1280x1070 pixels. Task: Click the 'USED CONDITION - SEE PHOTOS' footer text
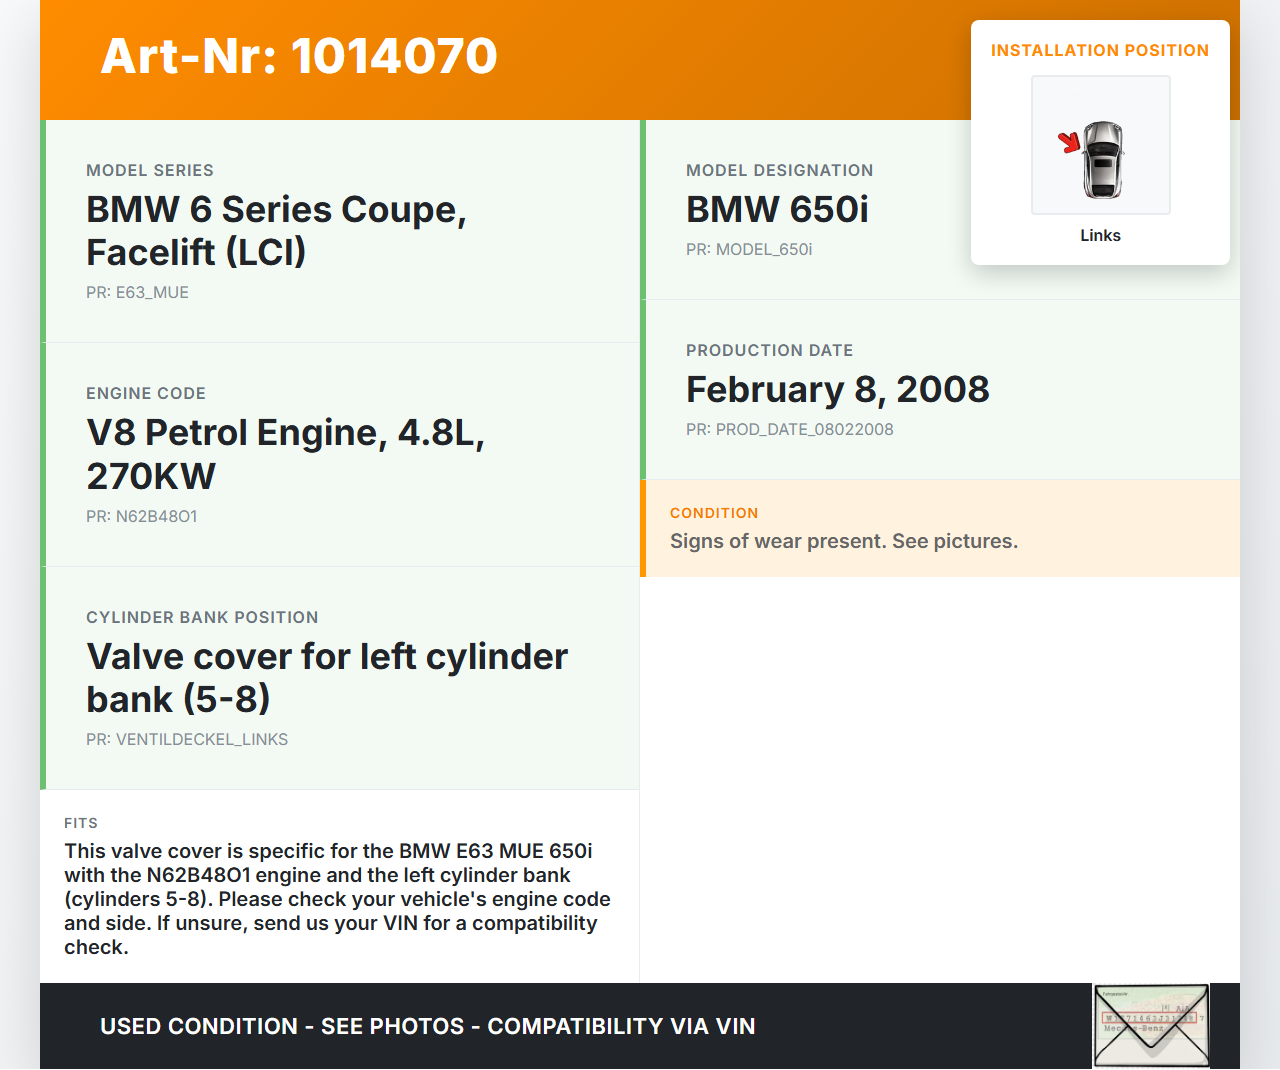point(427,1026)
